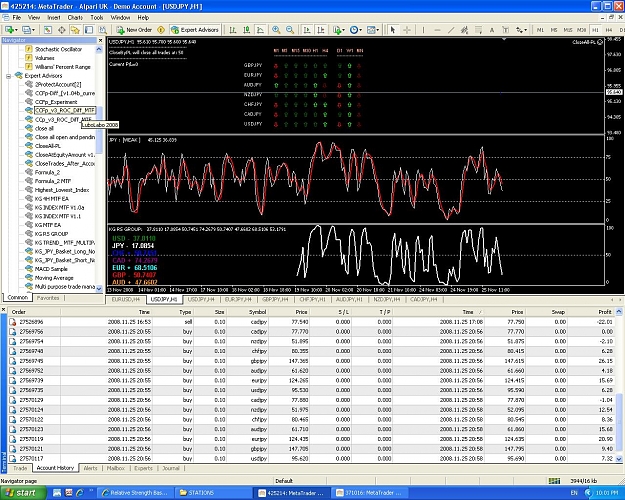This screenshot has height=500, width=625.
Task: Open the Indicators list dropdown
Action: 344,30
